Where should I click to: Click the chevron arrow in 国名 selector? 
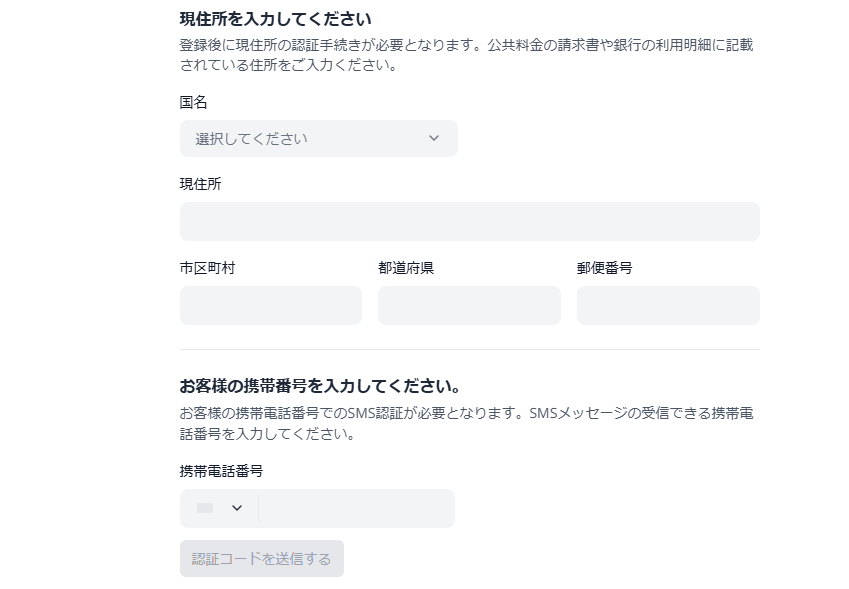(433, 139)
